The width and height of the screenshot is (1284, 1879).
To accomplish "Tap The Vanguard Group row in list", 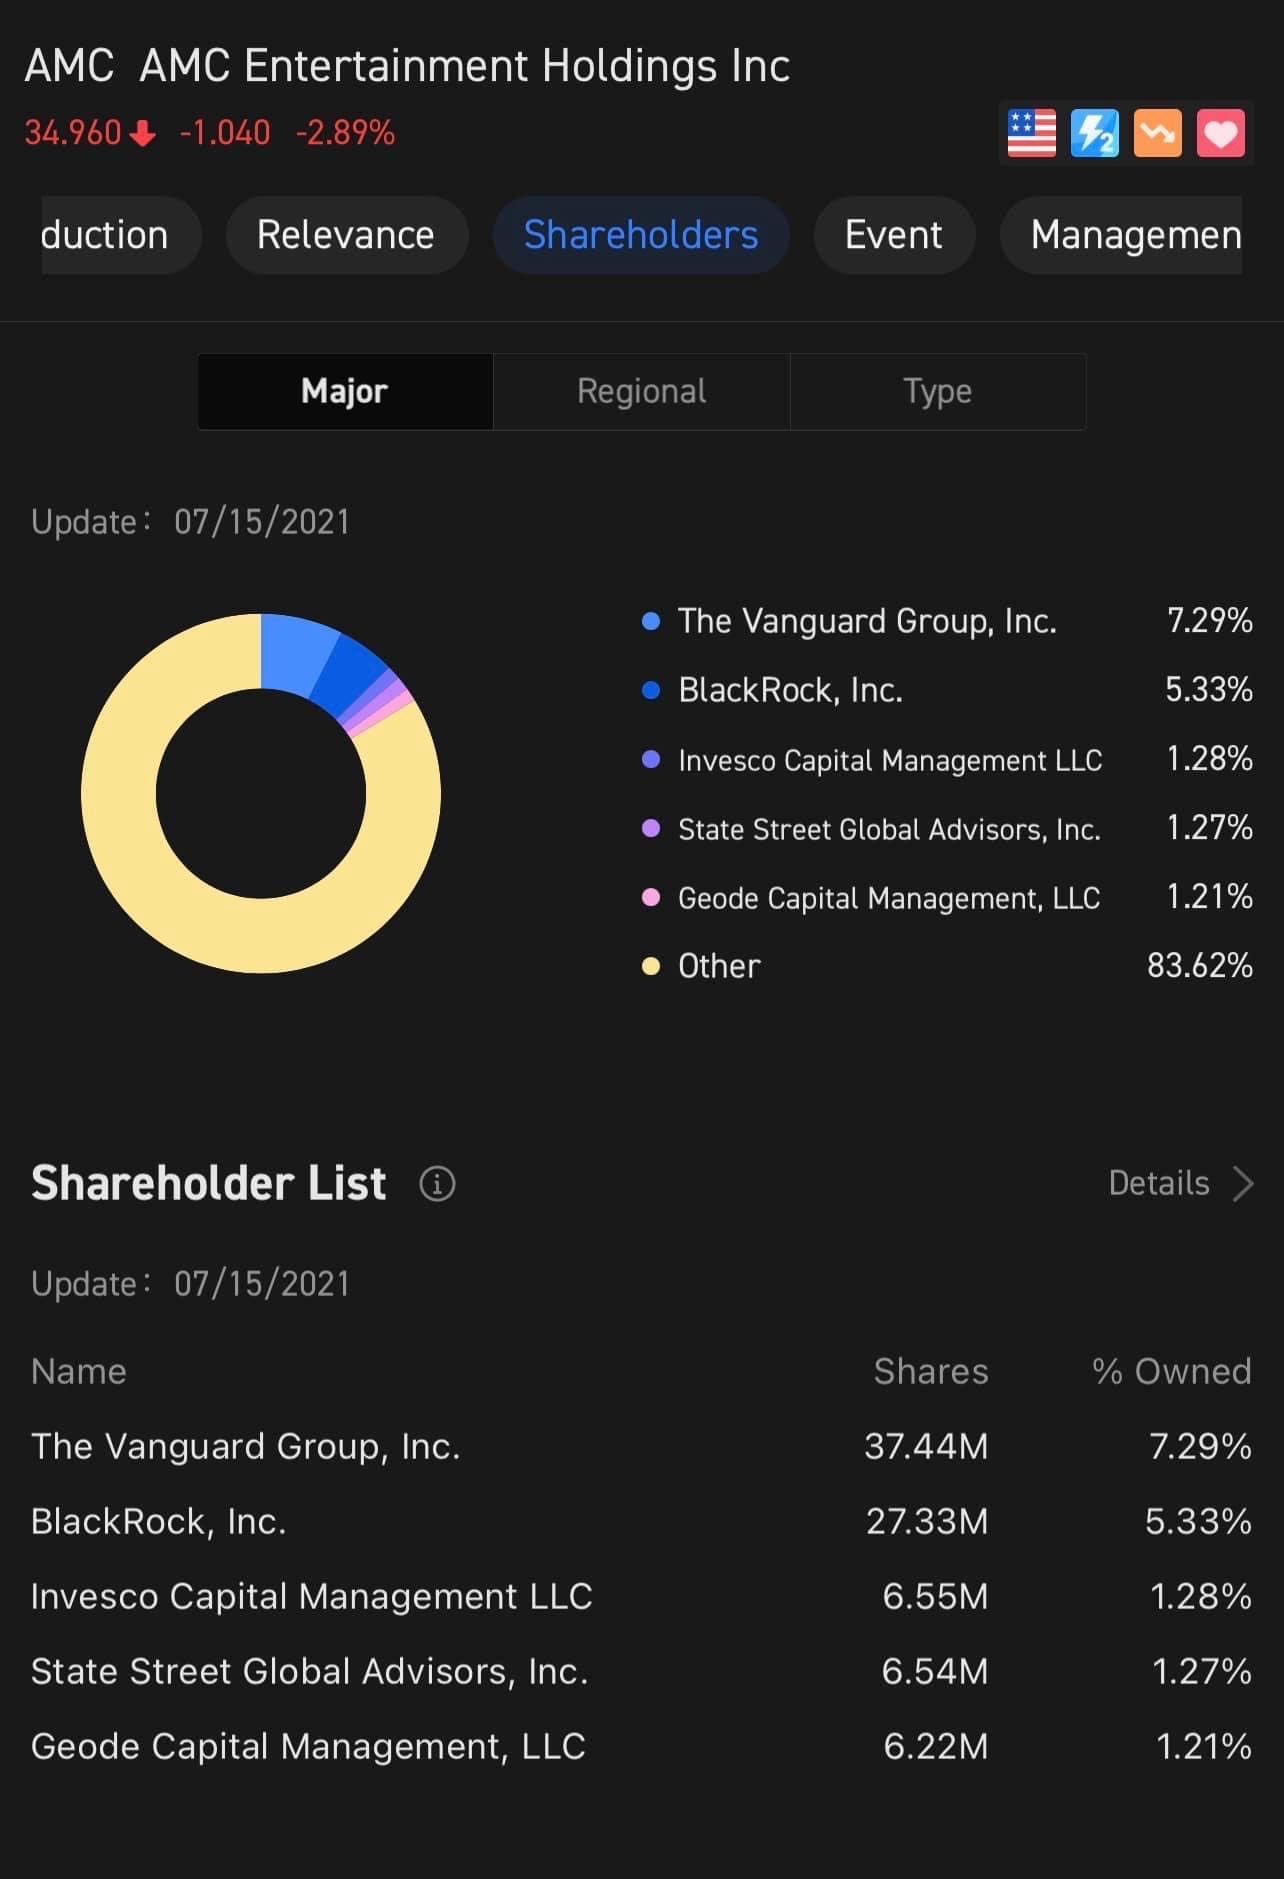I will point(640,1446).
